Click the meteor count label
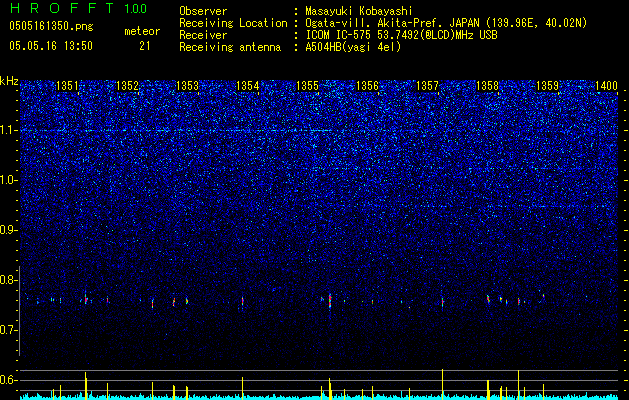The image size is (629, 400). (142, 31)
